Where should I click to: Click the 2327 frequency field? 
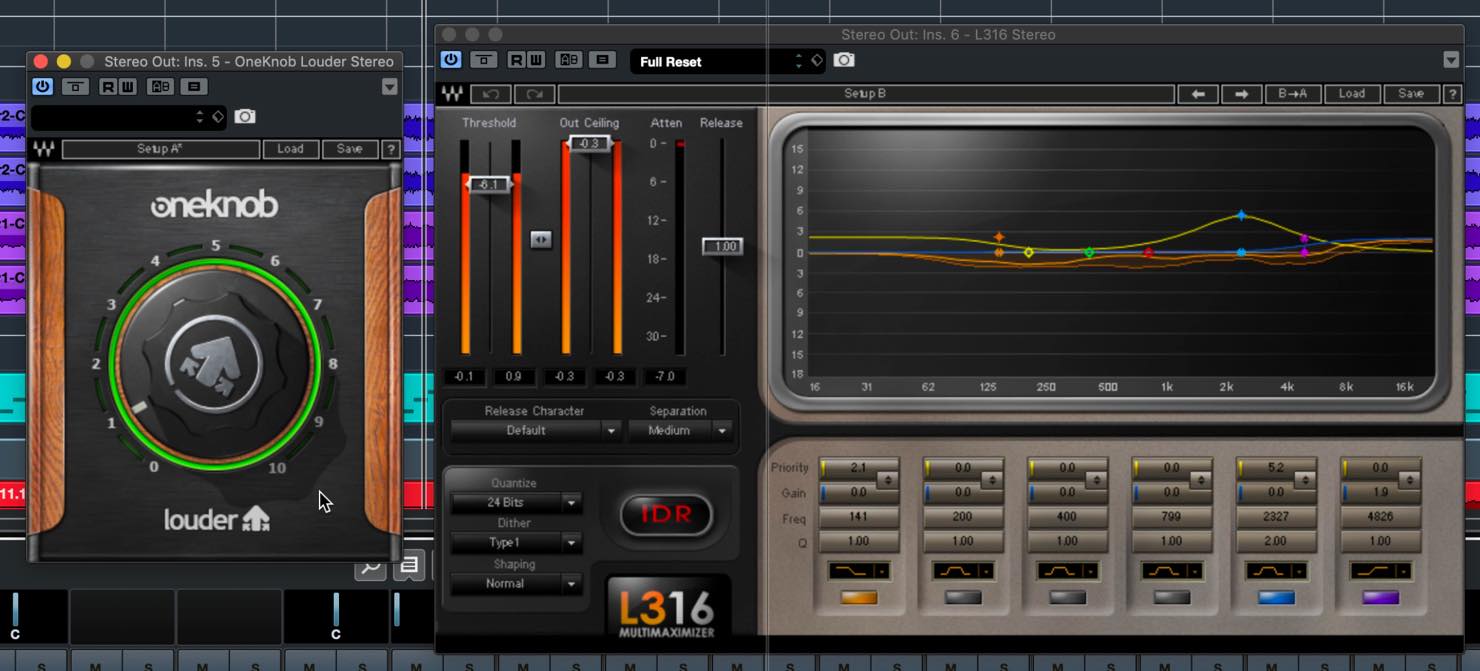[1276, 517]
